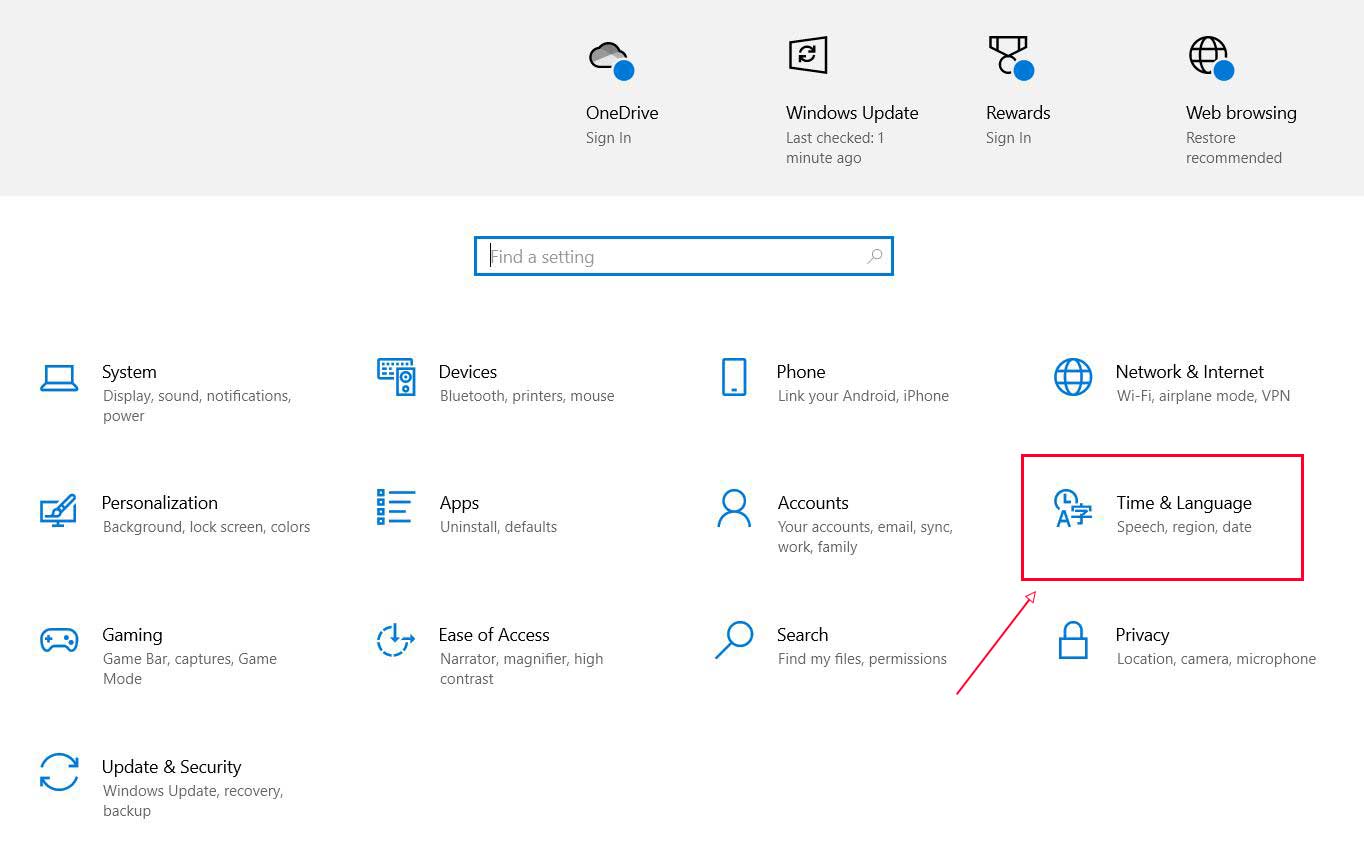Click the Search magnifying glass category icon

click(x=734, y=640)
